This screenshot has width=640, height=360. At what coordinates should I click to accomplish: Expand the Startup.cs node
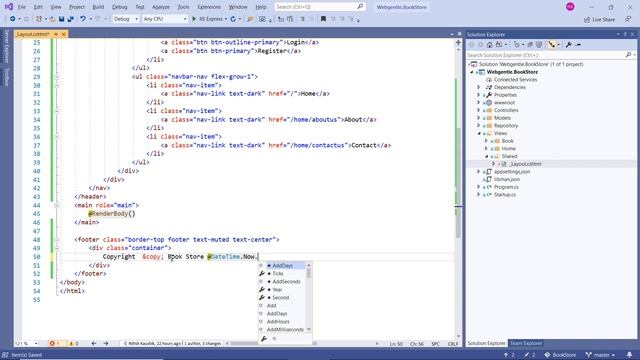tap(479, 195)
